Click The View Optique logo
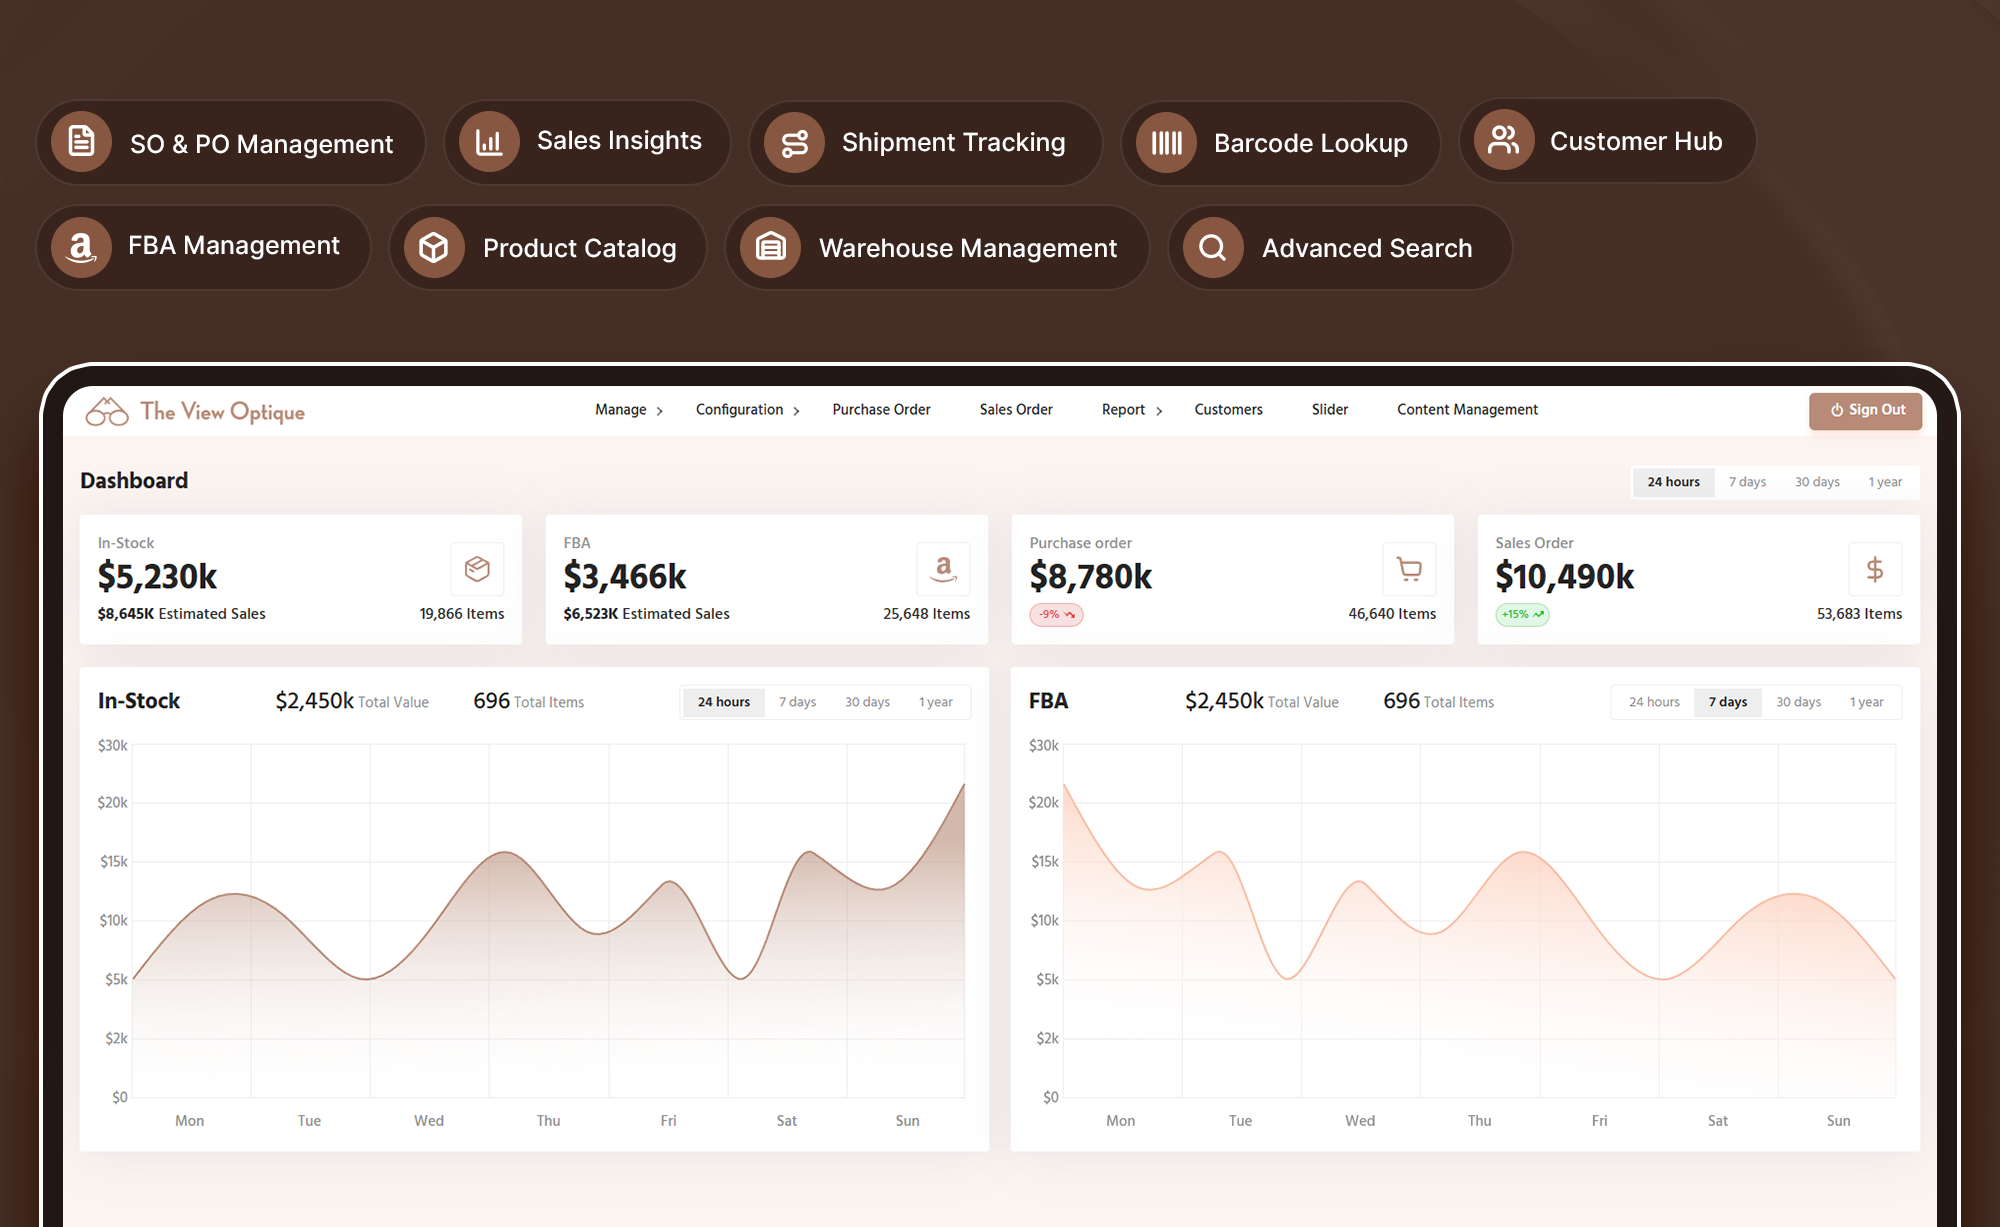The width and height of the screenshot is (2000, 1227). coord(195,411)
